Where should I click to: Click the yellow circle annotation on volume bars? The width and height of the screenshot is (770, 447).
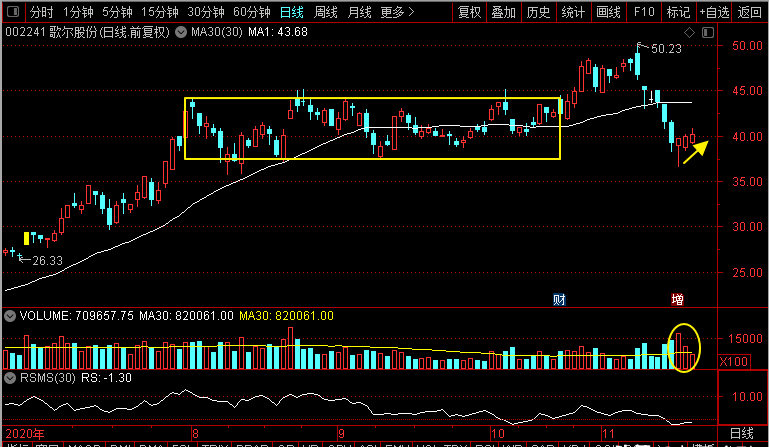(684, 348)
